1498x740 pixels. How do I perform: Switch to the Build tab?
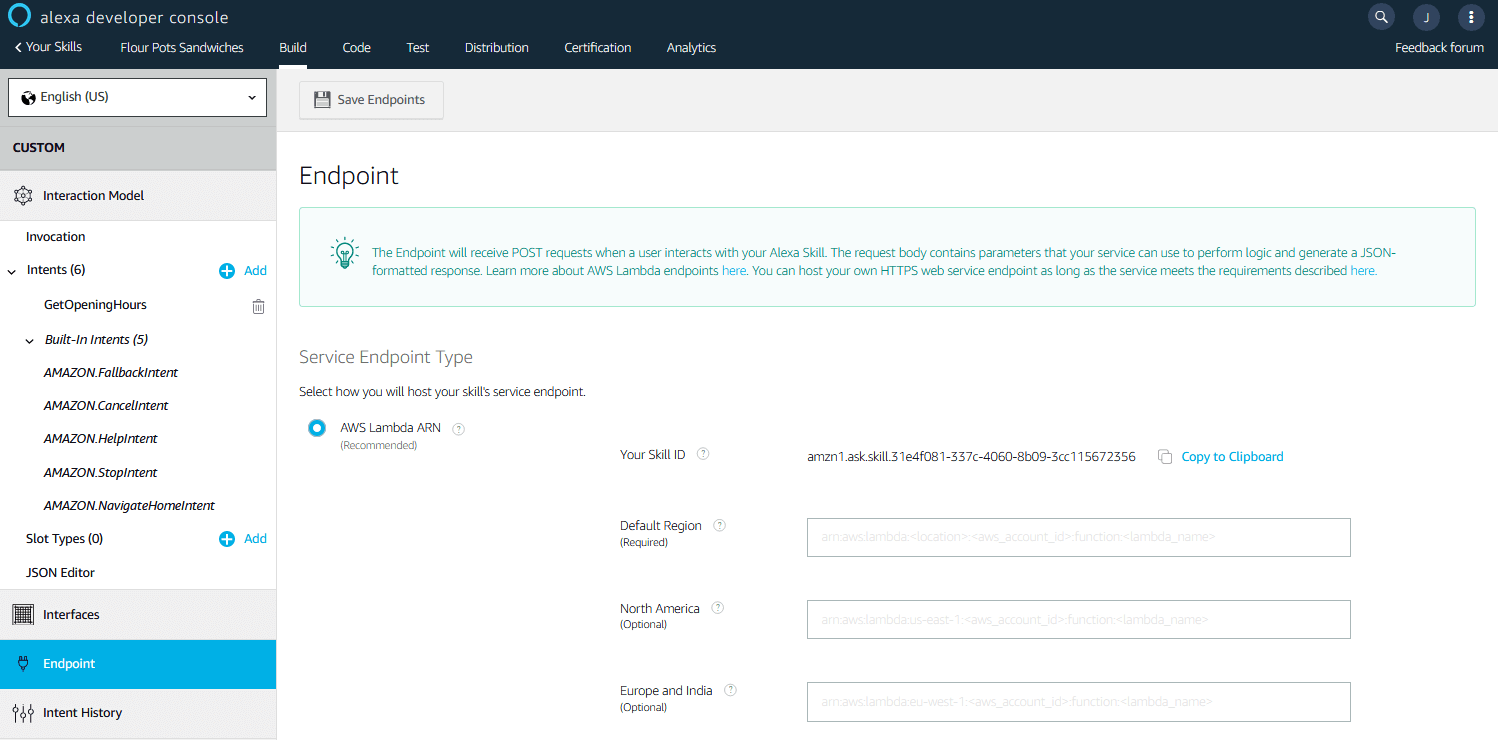pyautogui.click(x=293, y=47)
